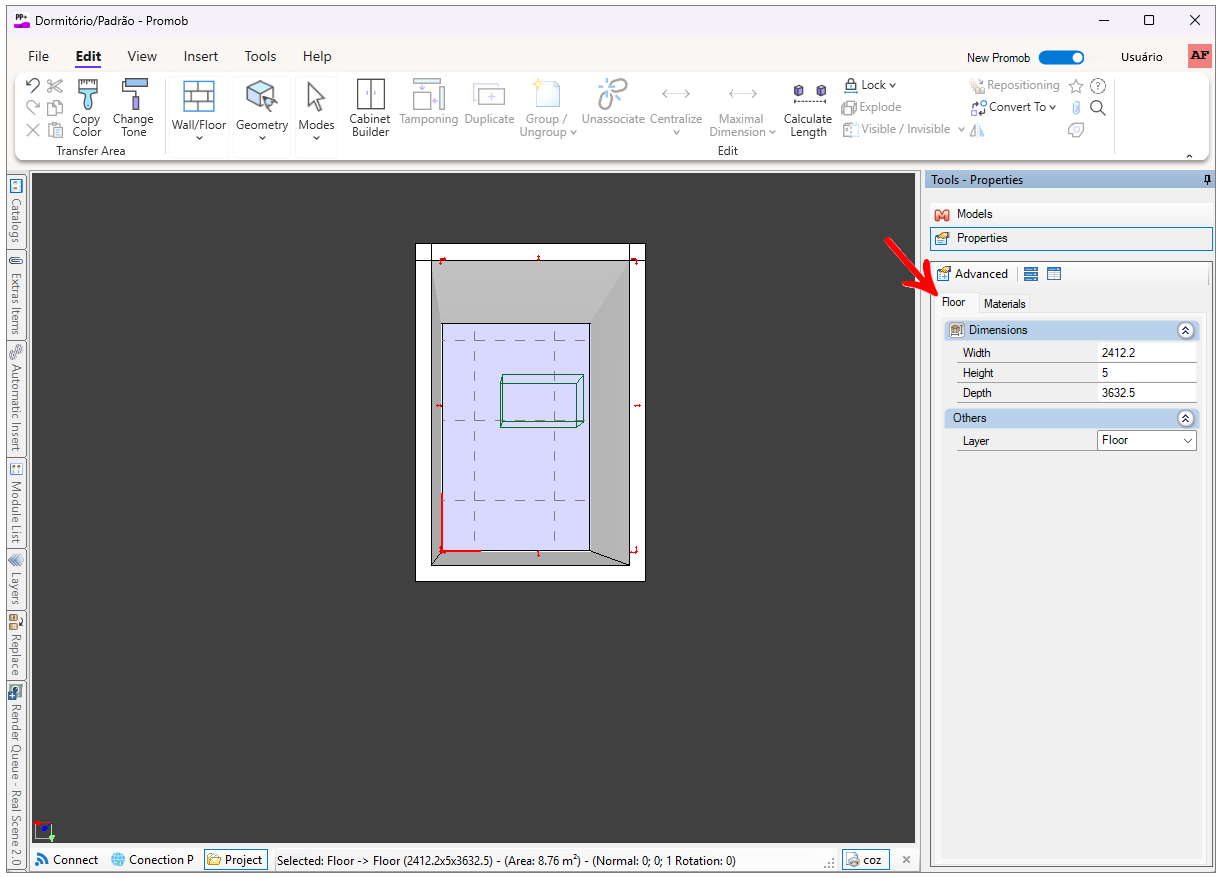Image resolution: width=1223 pixels, height=878 pixels.
Task: Pin the Tools - Properties panel
Action: [x=1207, y=180]
